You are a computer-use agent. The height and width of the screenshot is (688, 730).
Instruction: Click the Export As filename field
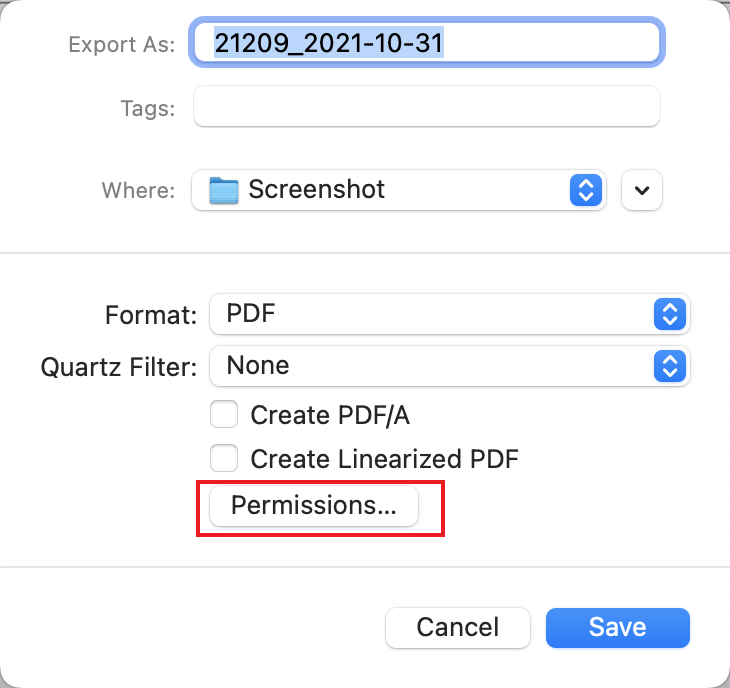(426, 44)
